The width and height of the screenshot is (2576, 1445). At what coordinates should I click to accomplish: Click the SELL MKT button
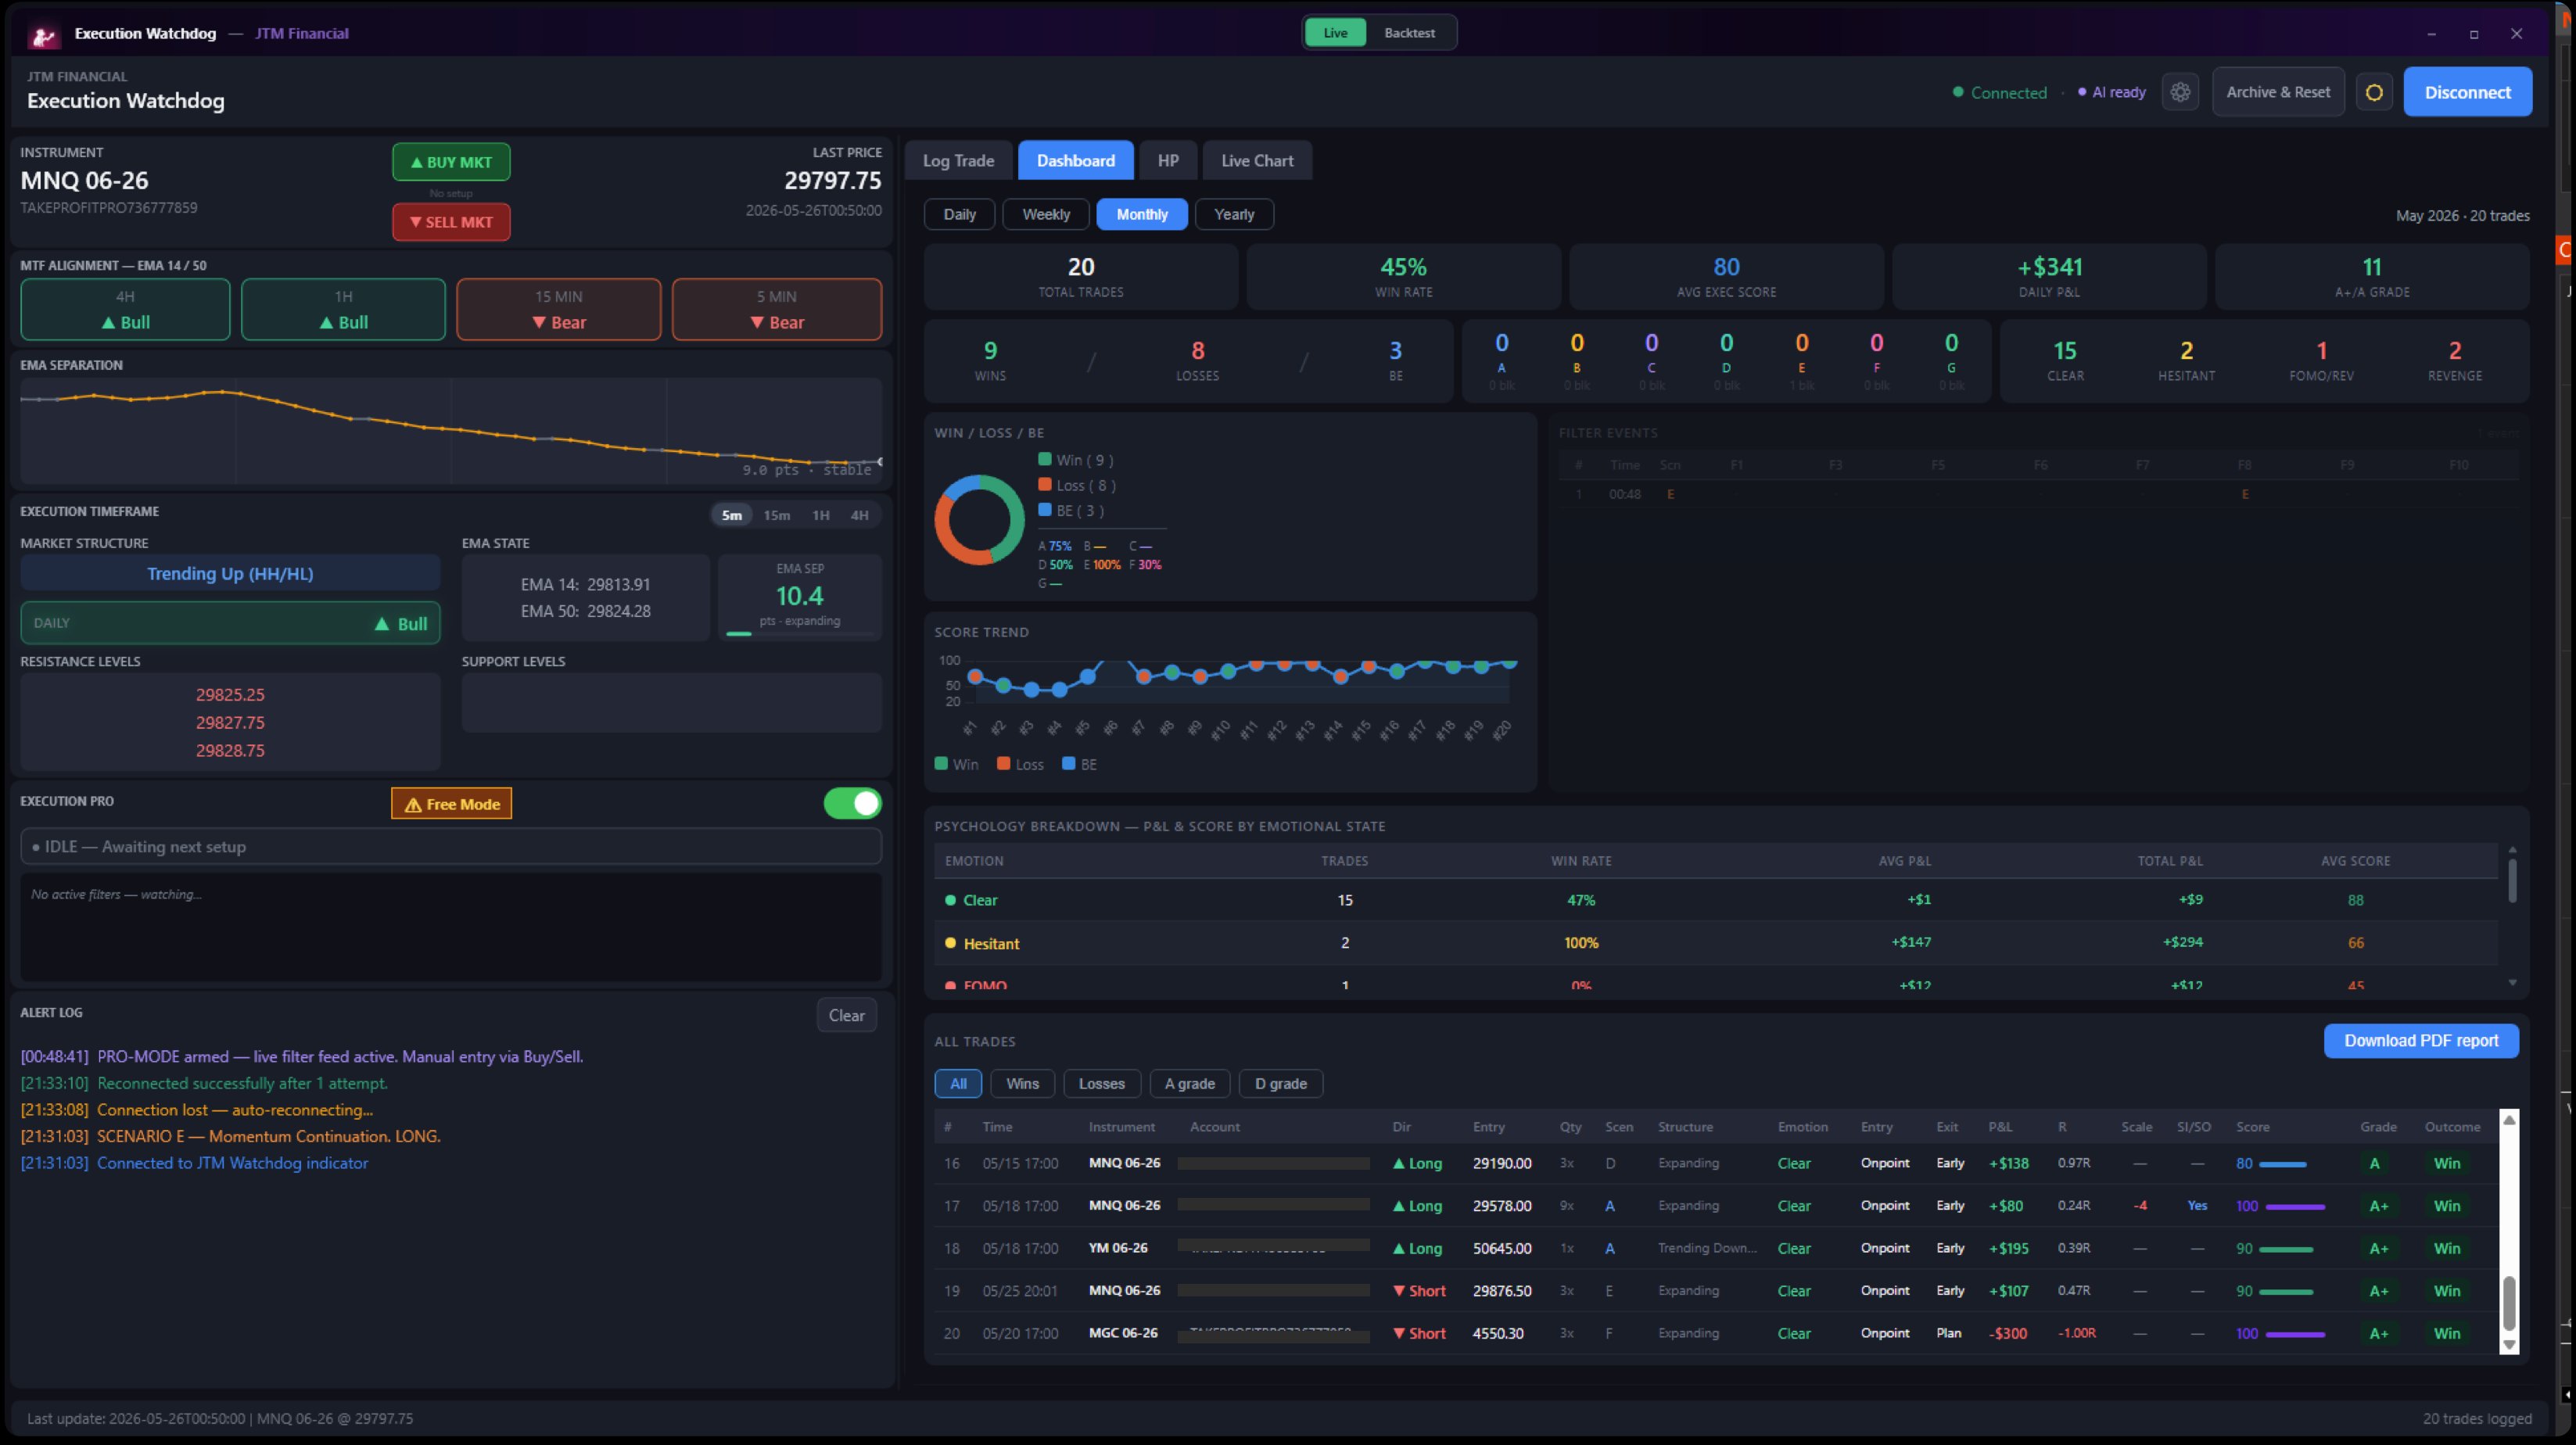[x=451, y=222]
